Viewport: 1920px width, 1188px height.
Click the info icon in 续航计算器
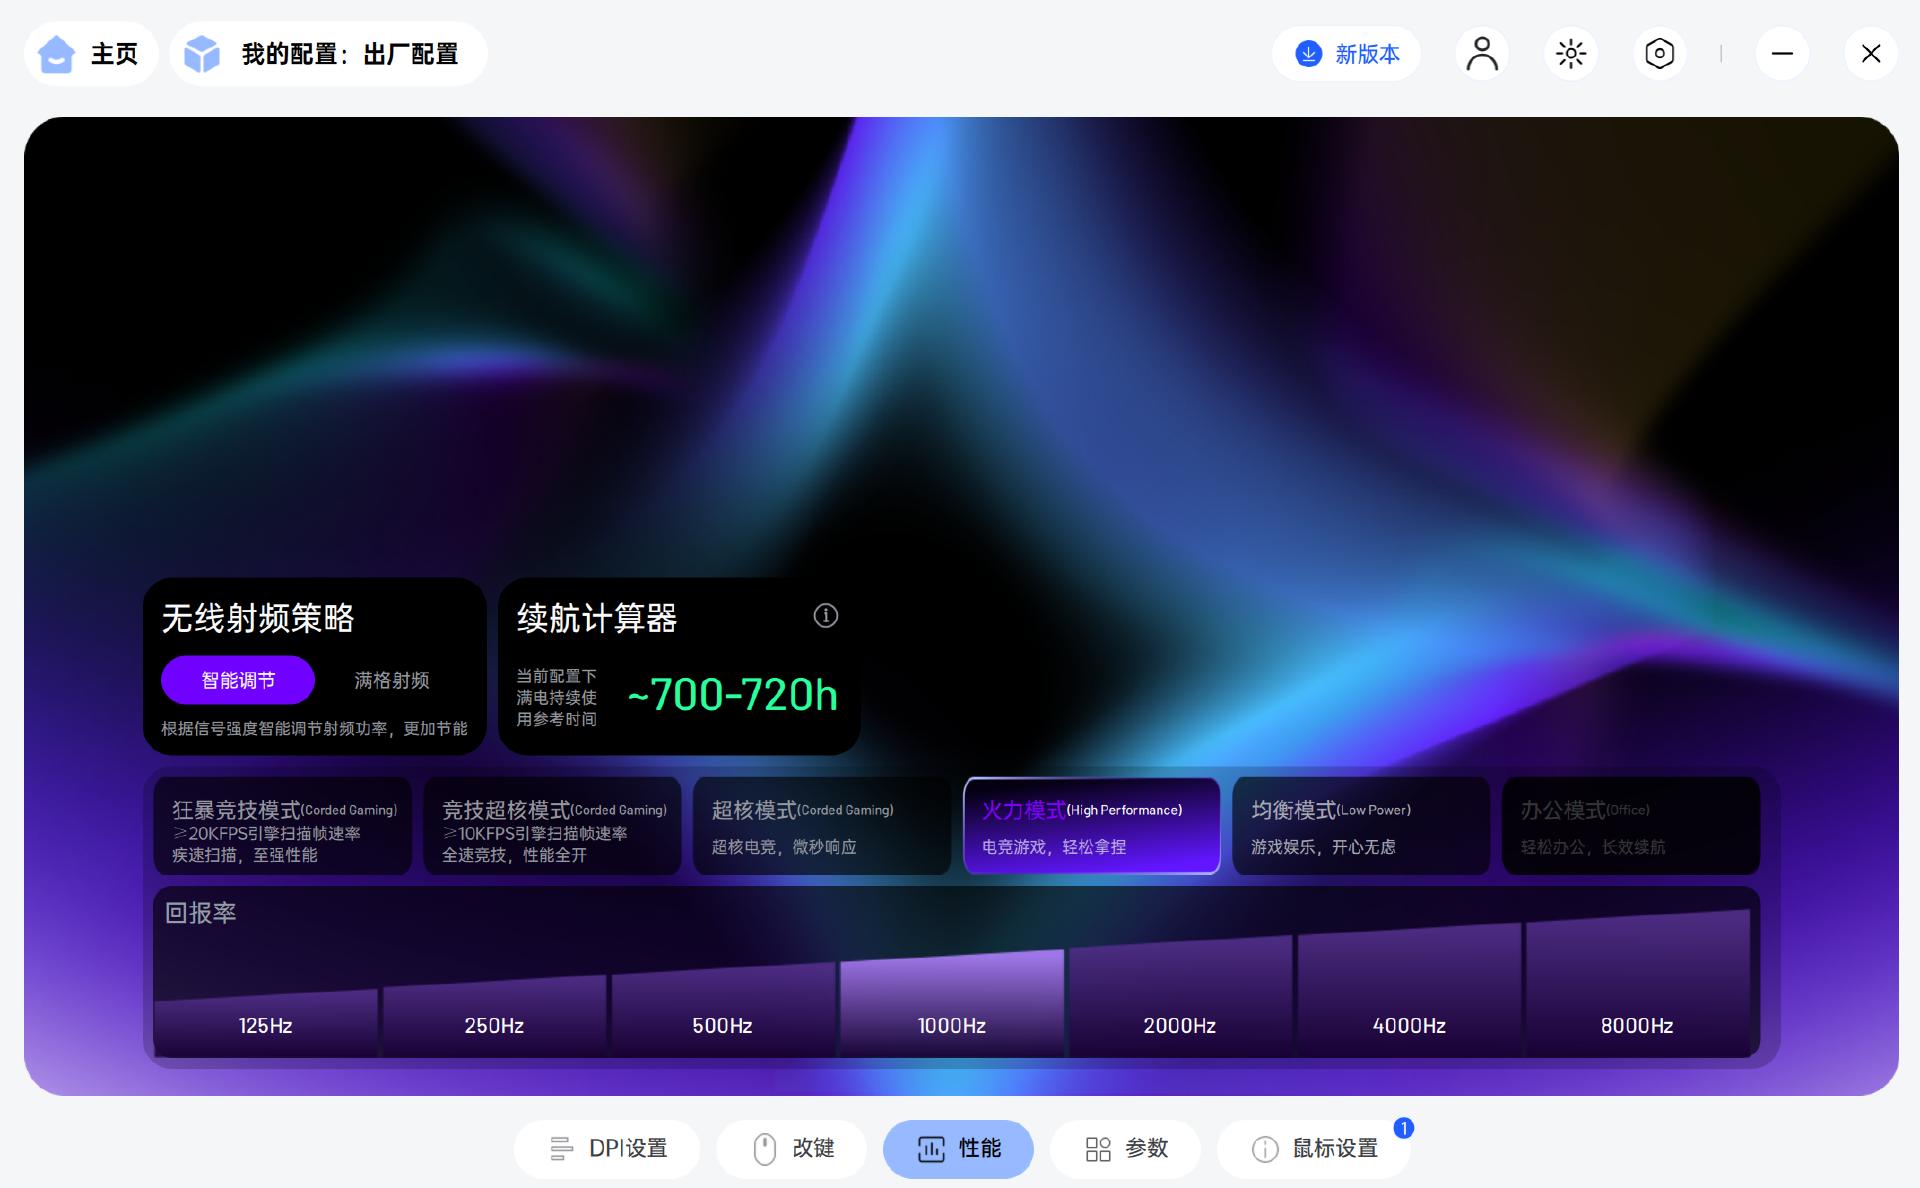[x=825, y=616]
